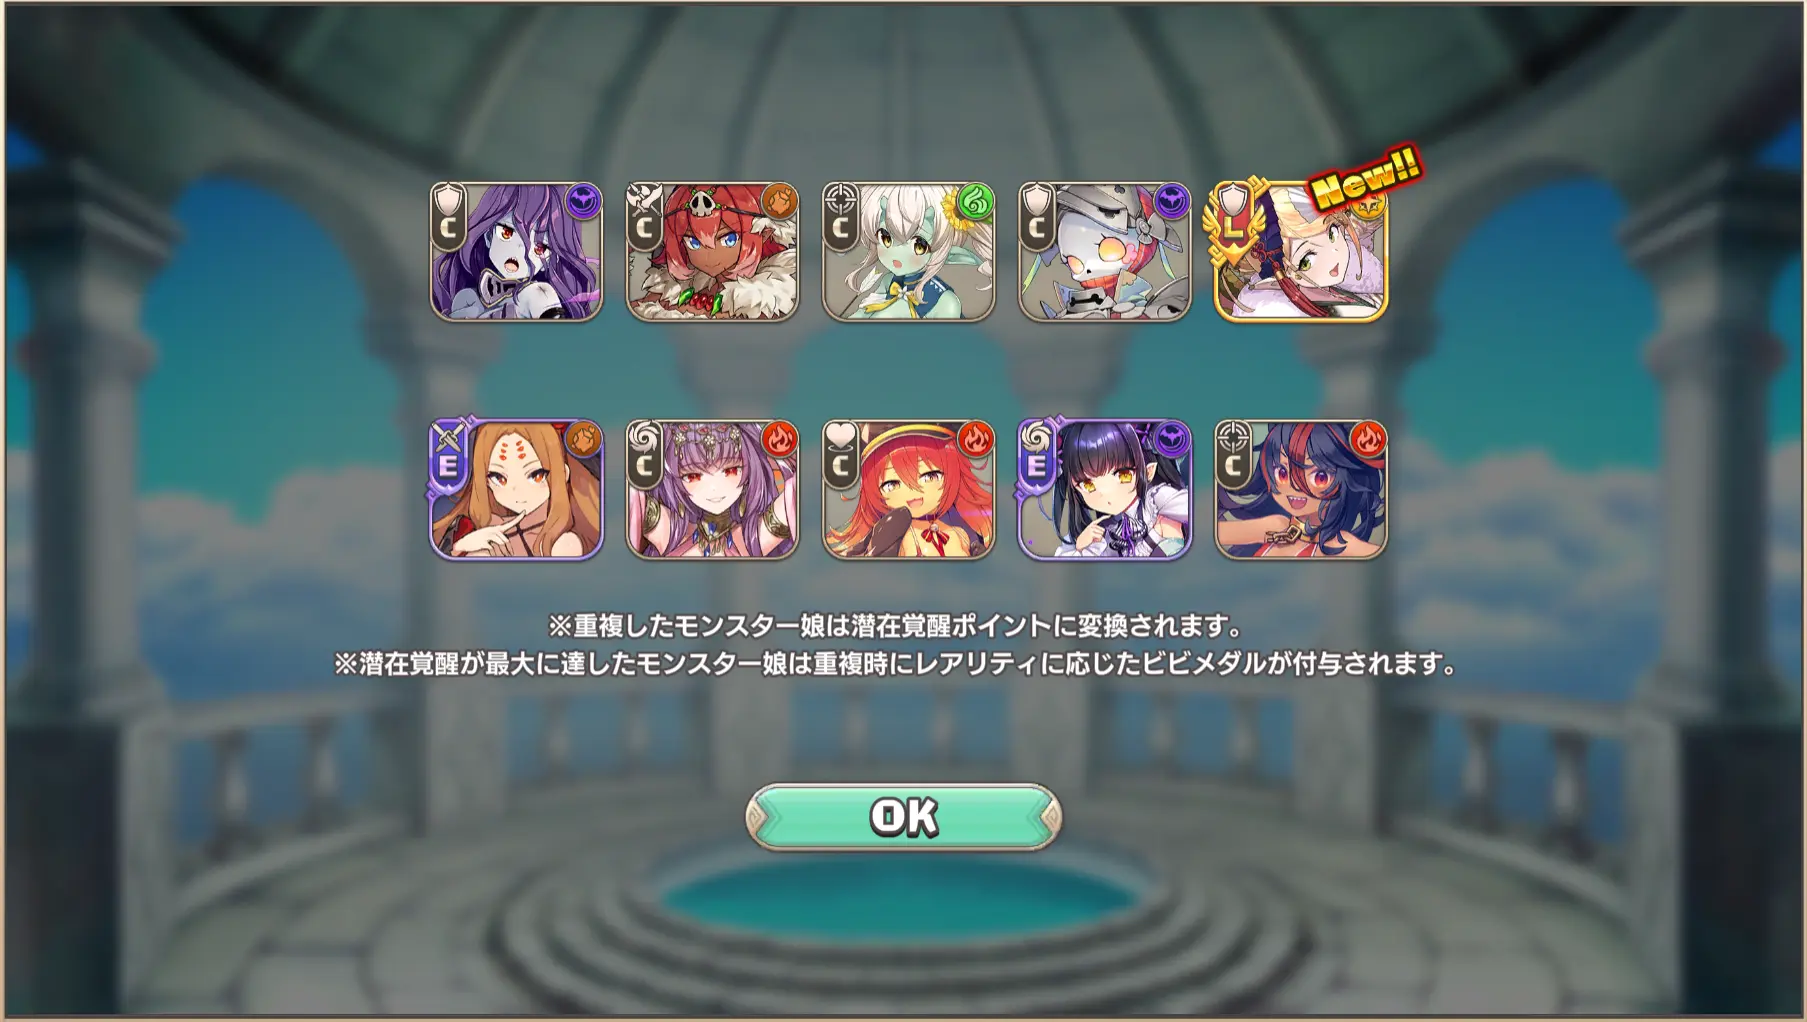Click E rarity badge on orange-haired card
This screenshot has width=1807, height=1022.
pyautogui.click(x=448, y=462)
